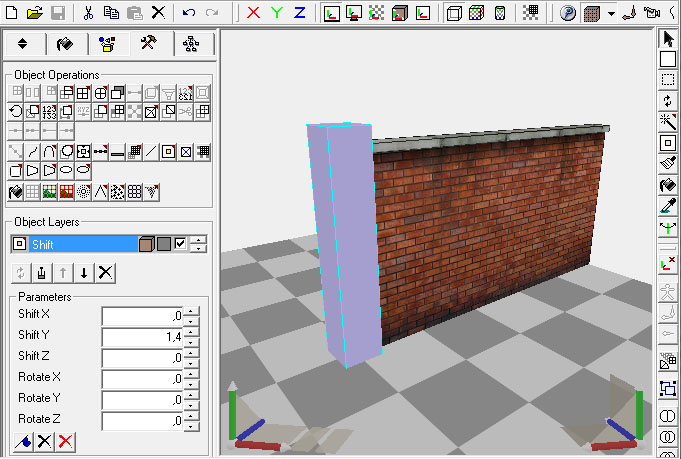This screenshot has width=681, height=459.
Task: Toggle the Shift layer enabled checkbox
Action: point(180,243)
